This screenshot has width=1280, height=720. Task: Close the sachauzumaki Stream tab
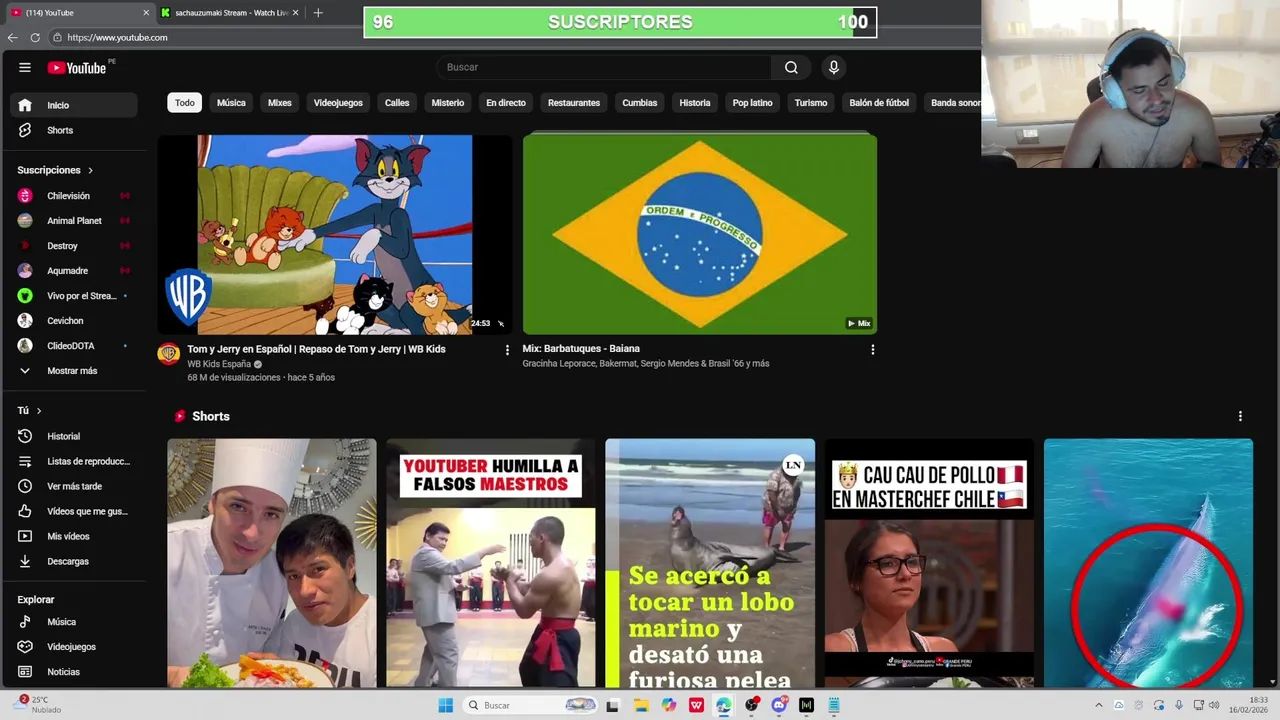coord(296,13)
